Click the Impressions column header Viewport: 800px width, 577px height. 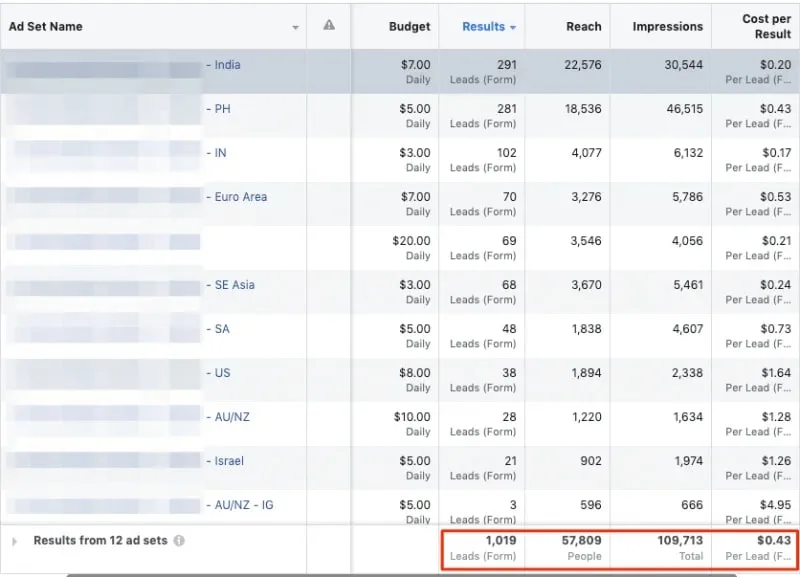coord(667,27)
